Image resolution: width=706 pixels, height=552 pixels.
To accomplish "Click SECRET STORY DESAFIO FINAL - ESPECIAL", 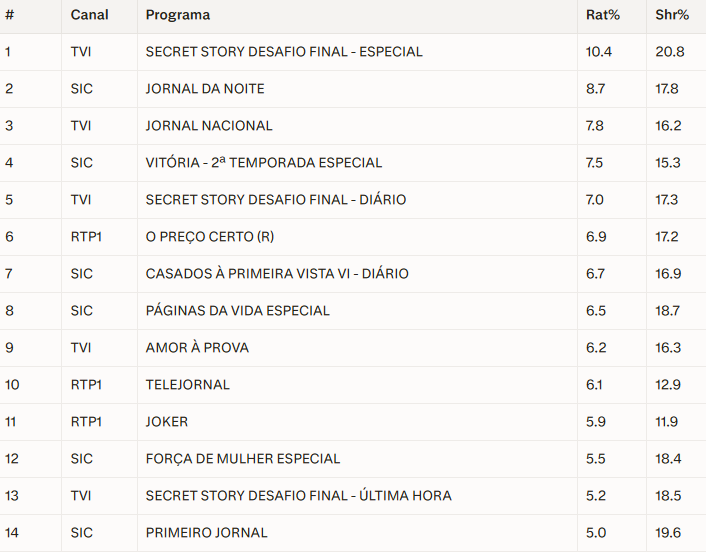I will pyautogui.click(x=284, y=52).
